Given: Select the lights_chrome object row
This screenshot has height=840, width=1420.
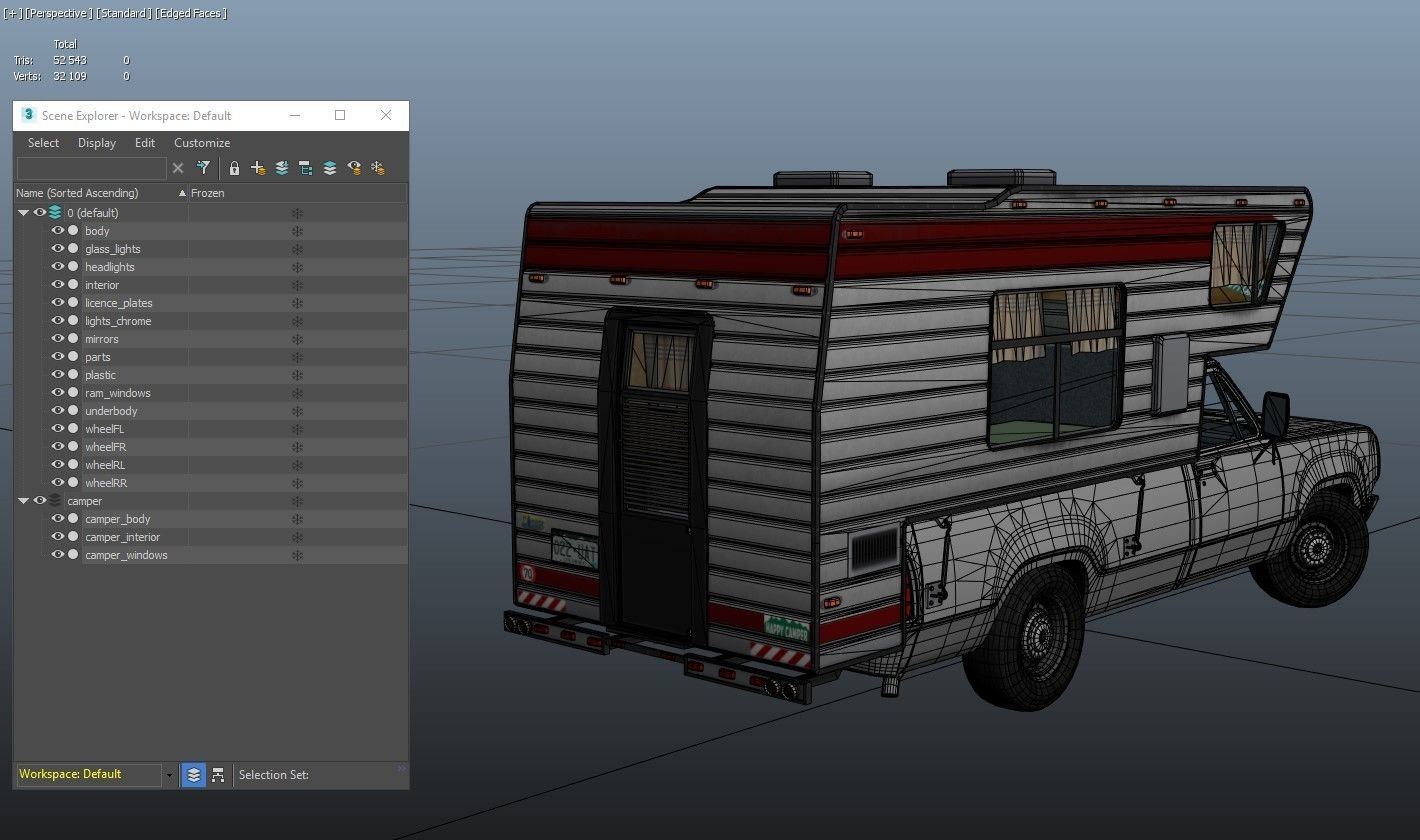Looking at the screenshot, I should click(x=118, y=321).
